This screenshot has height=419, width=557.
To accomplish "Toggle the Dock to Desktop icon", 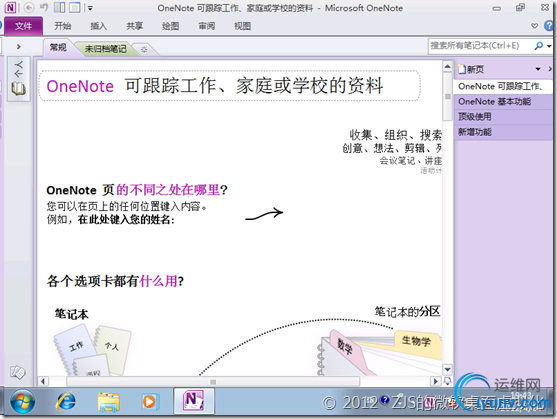I will (59, 7).
